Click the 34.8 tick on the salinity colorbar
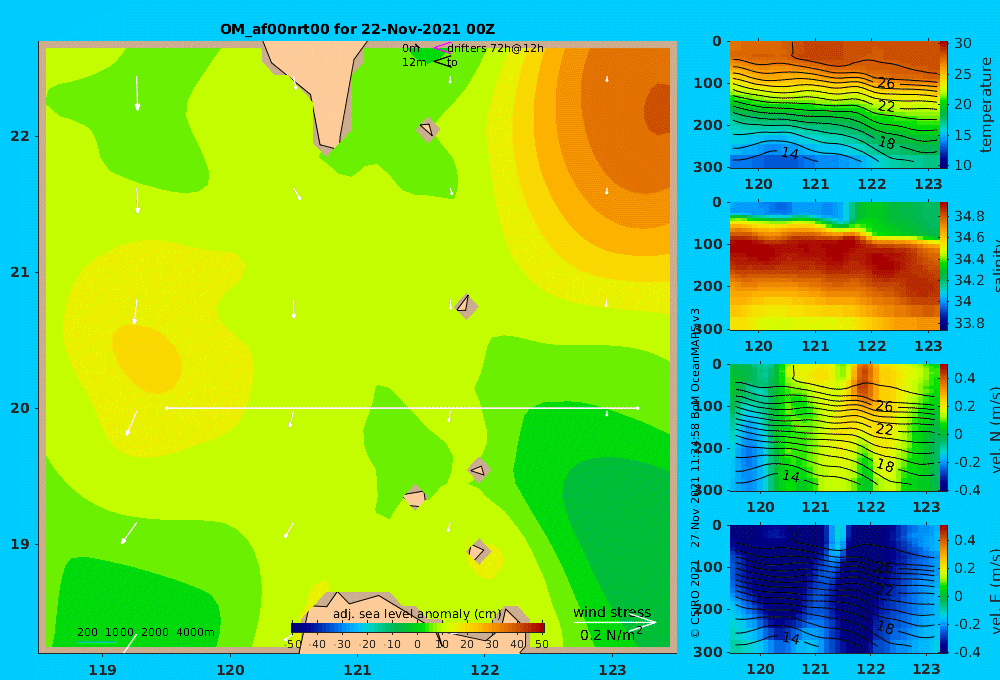Image resolution: width=1000 pixels, height=680 pixels. pyautogui.click(x=969, y=216)
